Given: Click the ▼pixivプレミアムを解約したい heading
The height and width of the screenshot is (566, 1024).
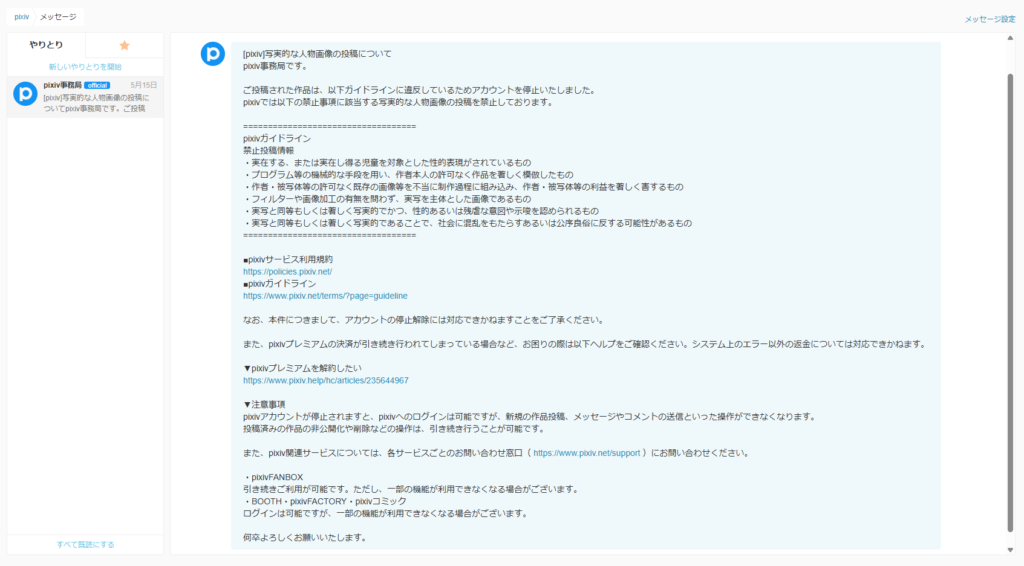Looking at the screenshot, I should [x=302, y=368].
